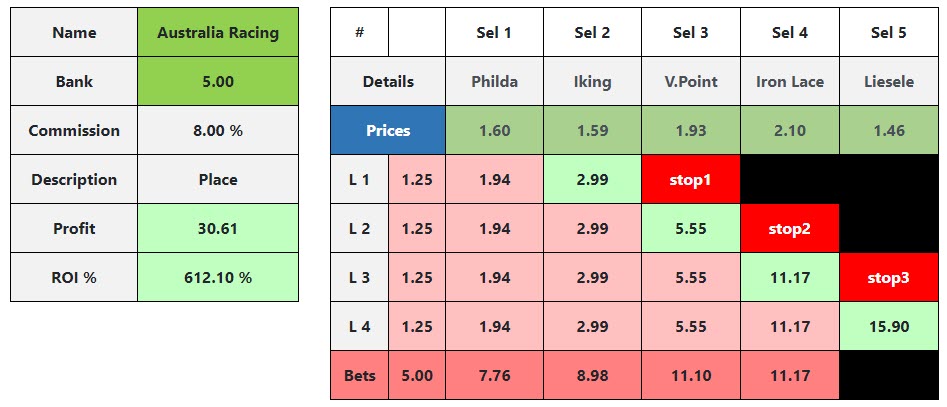Click the red stop2 cell

point(789,228)
